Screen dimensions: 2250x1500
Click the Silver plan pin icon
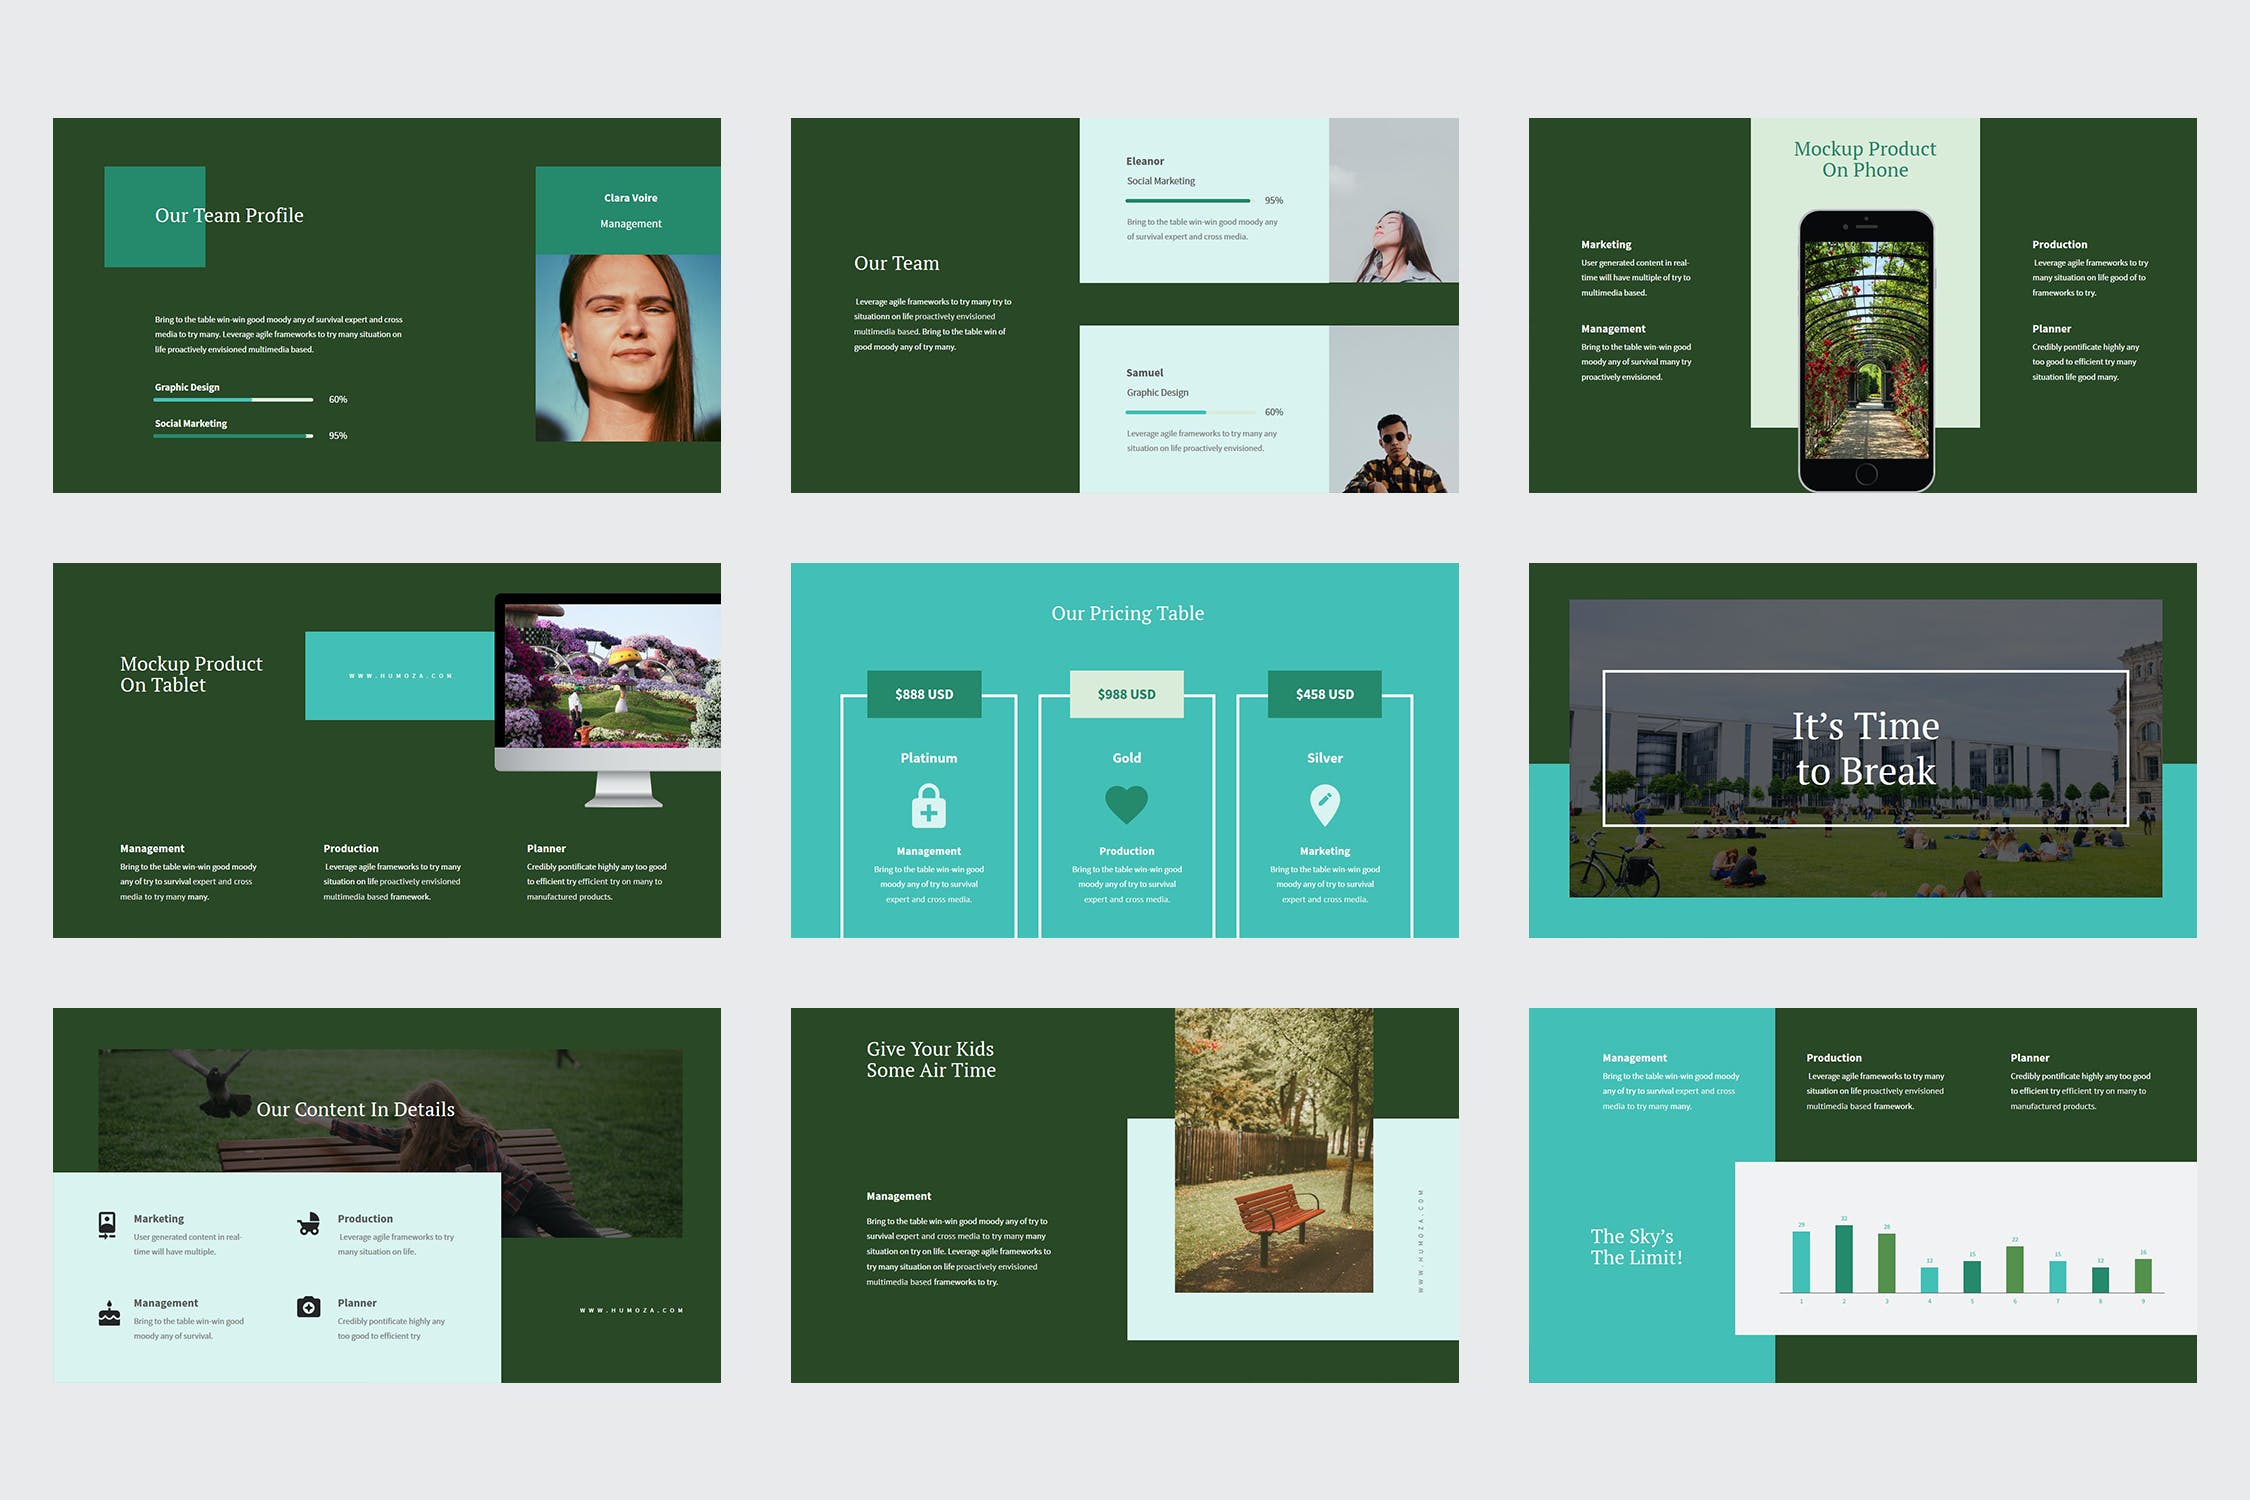click(x=1324, y=804)
